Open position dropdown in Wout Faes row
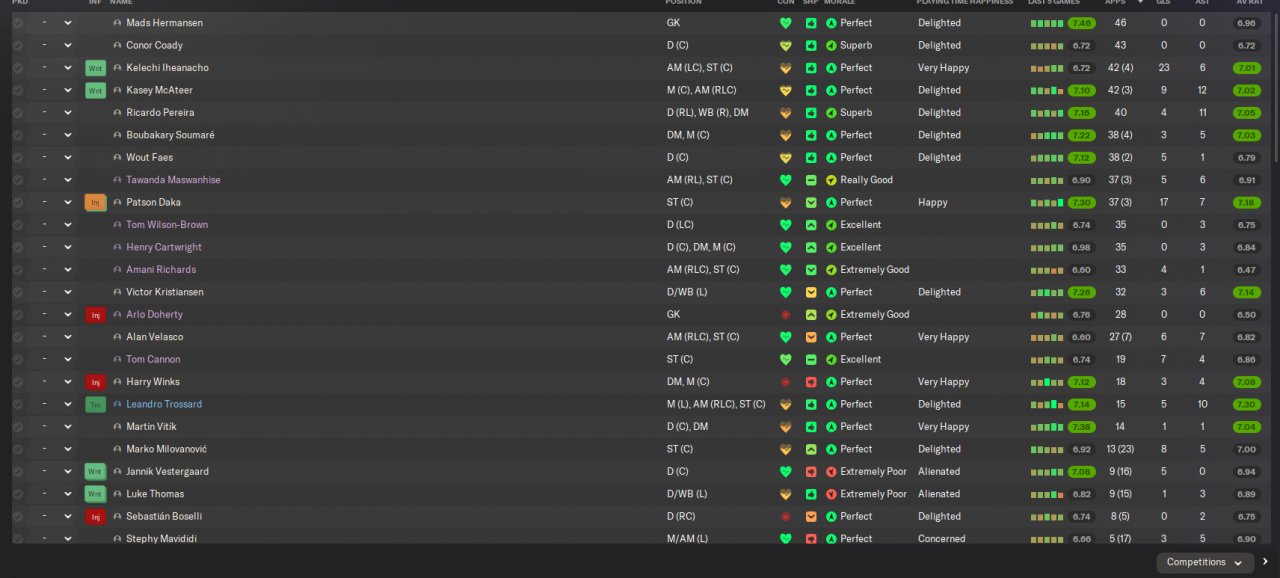This screenshot has width=1280, height=578. click(x=68, y=157)
